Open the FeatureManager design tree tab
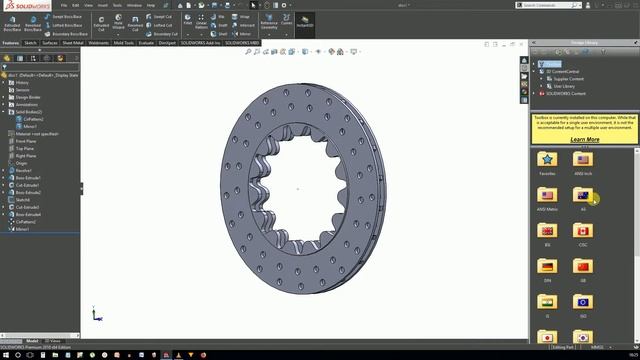Image resolution: width=640 pixels, height=360 pixels. click(7, 58)
